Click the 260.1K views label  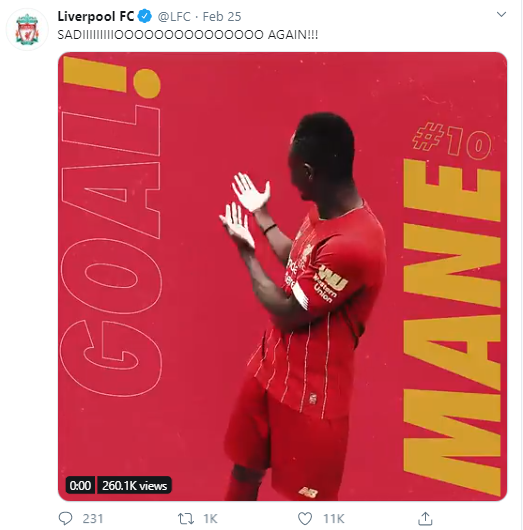[135, 485]
